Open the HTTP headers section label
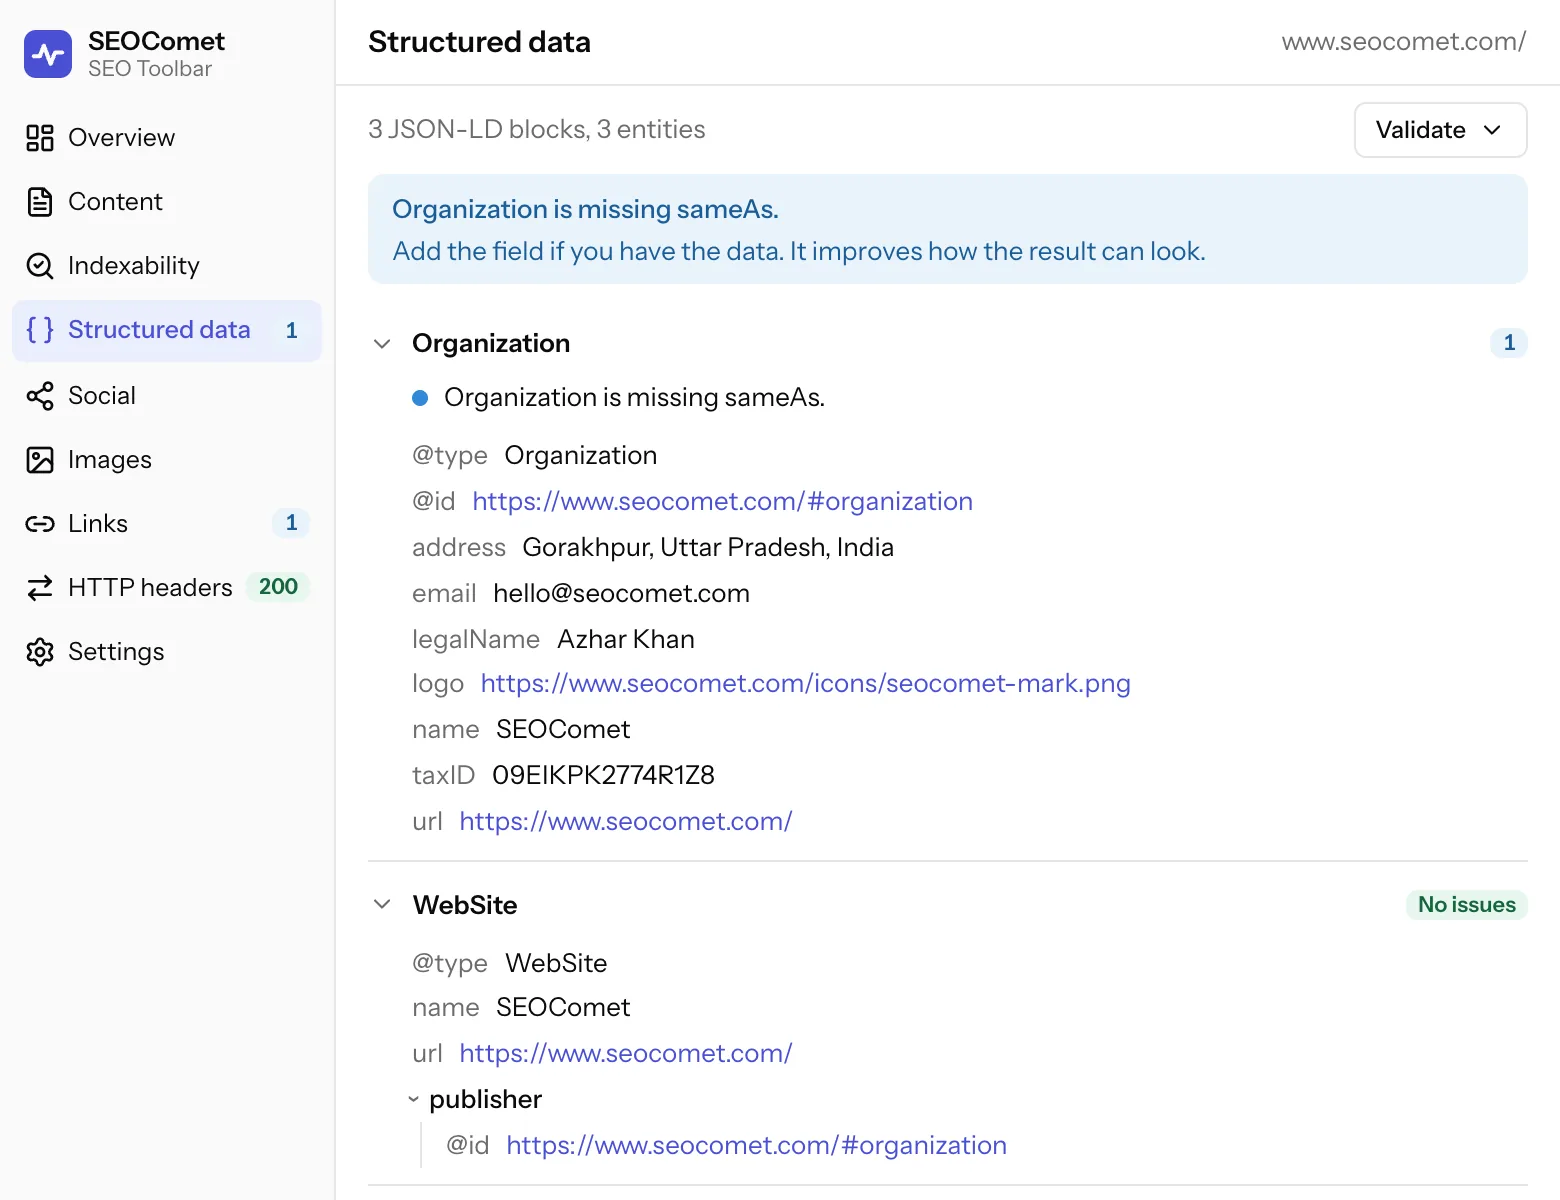The image size is (1560, 1200). (150, 588)
